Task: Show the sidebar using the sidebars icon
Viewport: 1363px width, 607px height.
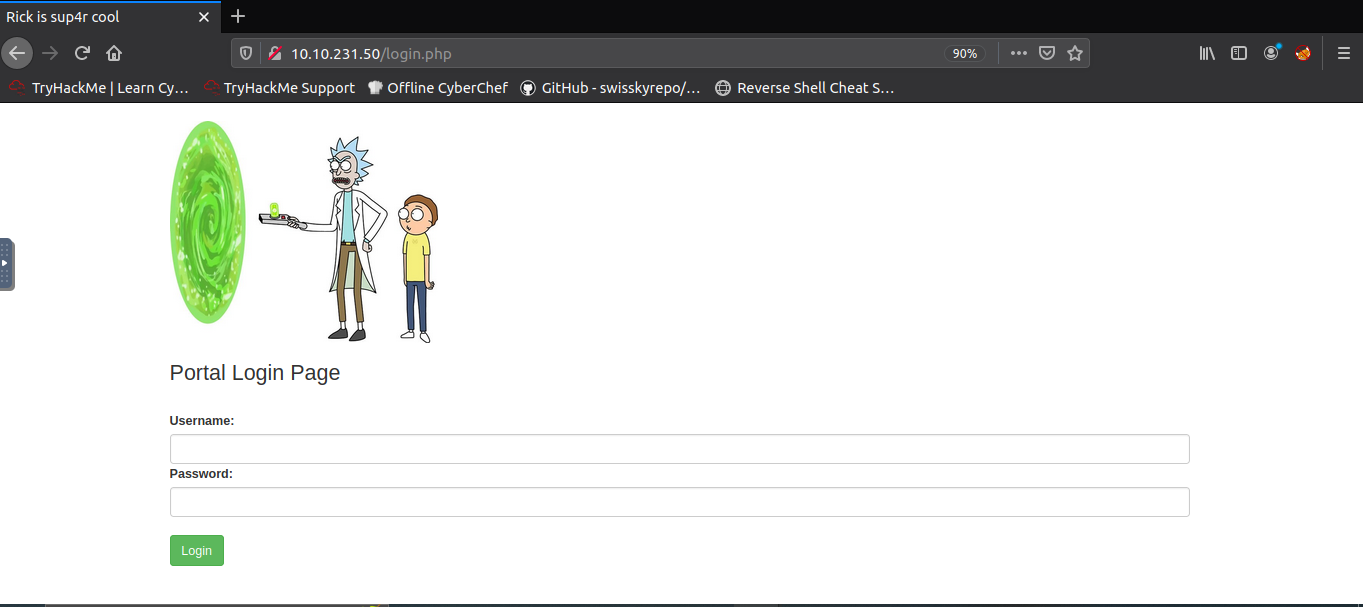Action: 1239,53
